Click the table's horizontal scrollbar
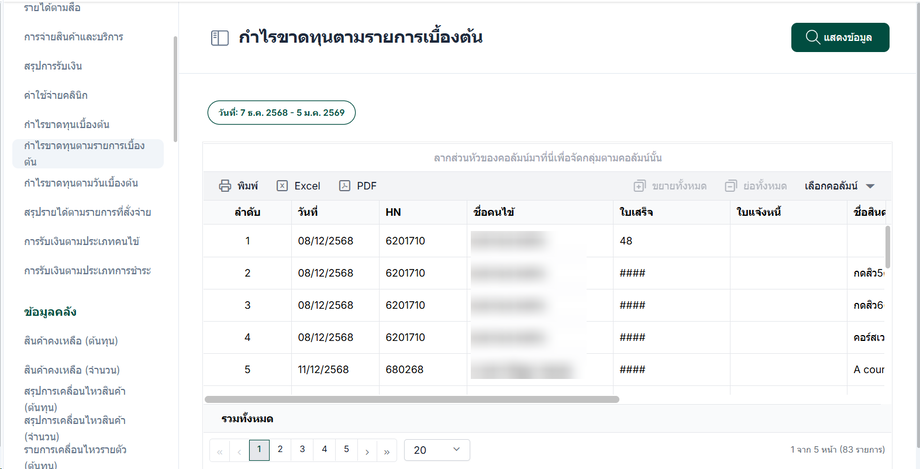Viewport: 920px width, 469px height. (412, 399)
